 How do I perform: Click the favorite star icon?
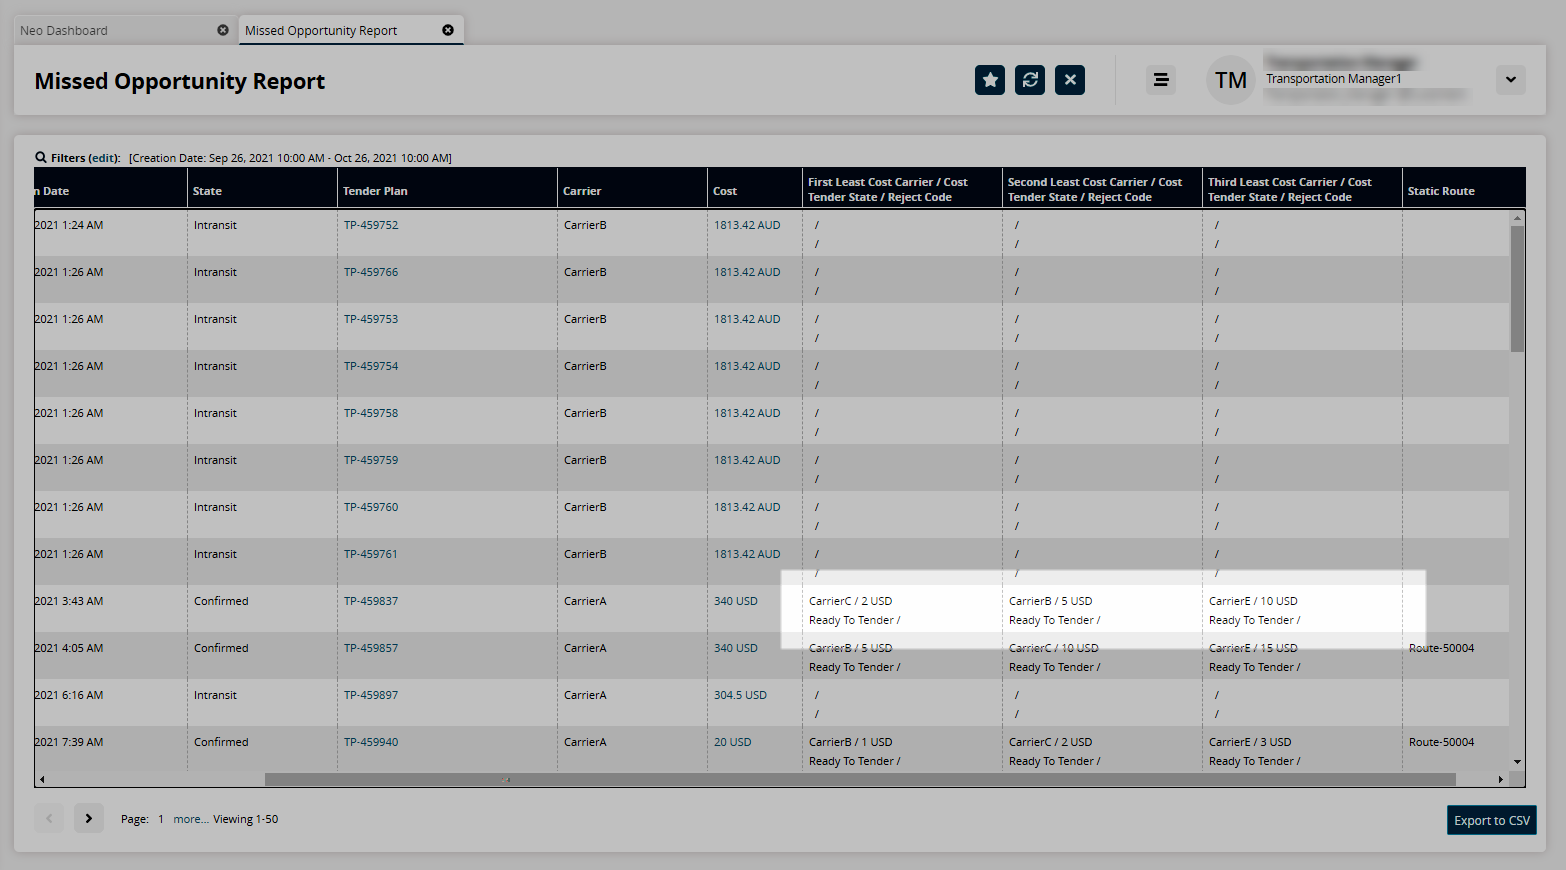989,80
